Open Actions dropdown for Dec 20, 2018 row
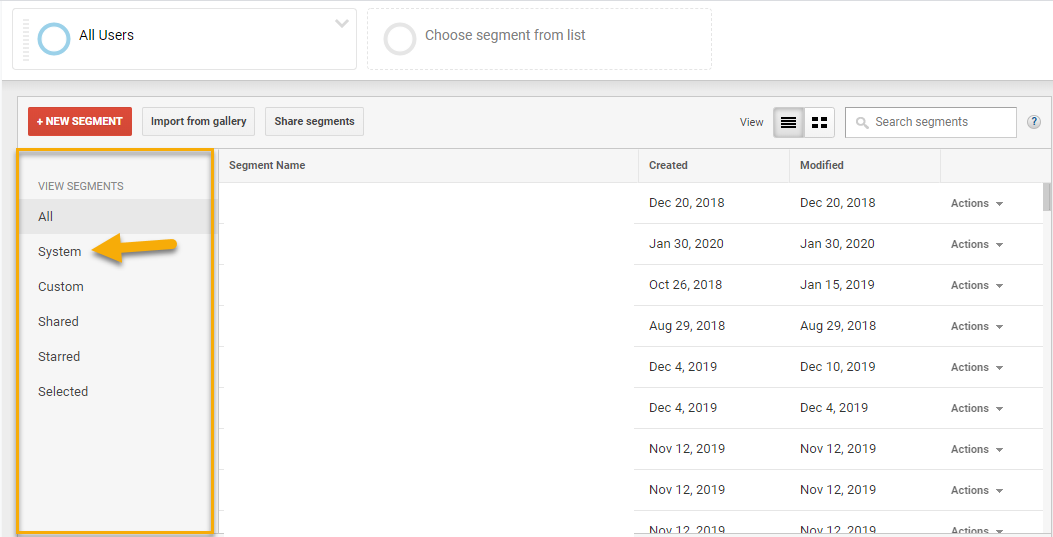The width and height of the screenshot is (1053, 537). point(976,204)
